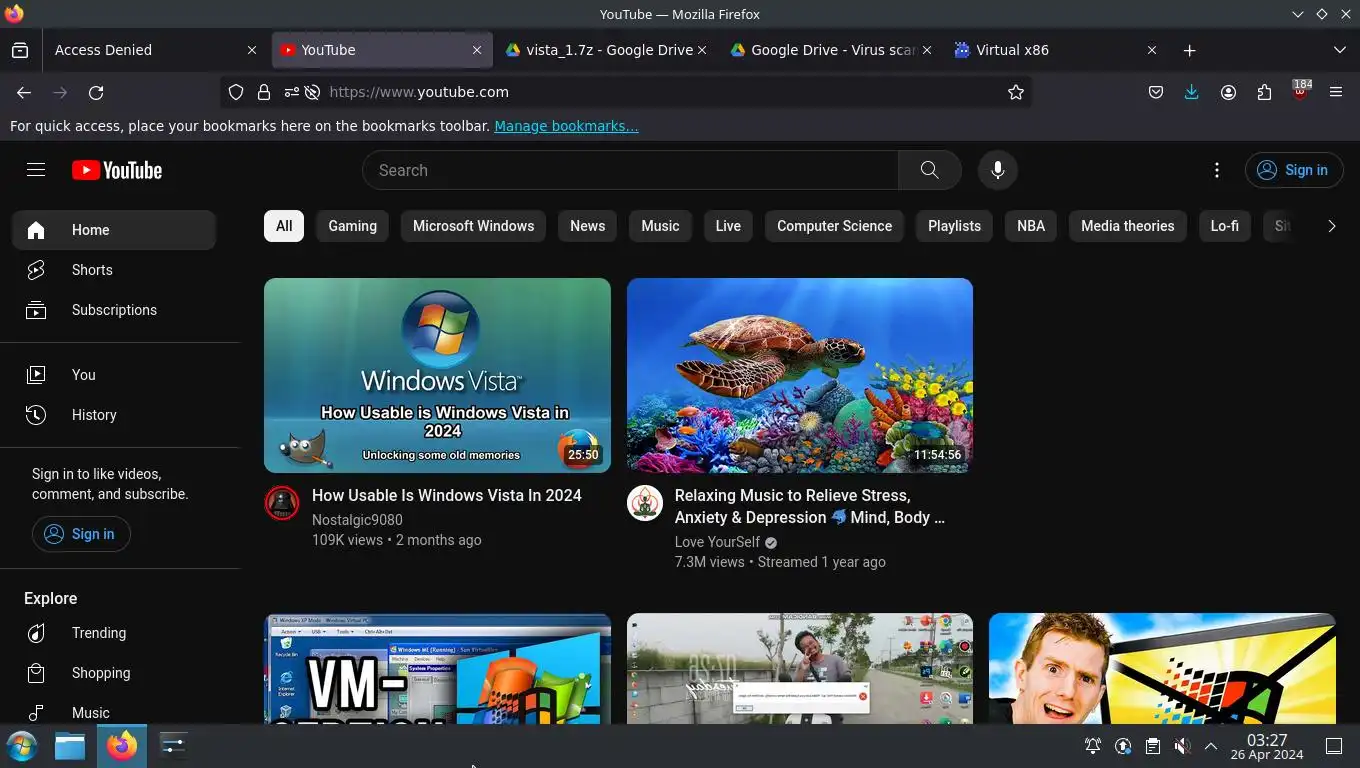Open the list all tabs dropdown

(1340, 50)
